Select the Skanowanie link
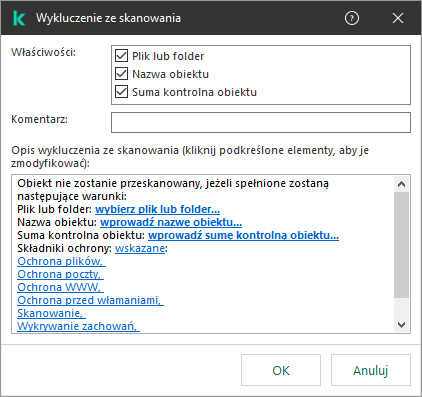This screenshot has width=422, height=397. pos(51,313)
